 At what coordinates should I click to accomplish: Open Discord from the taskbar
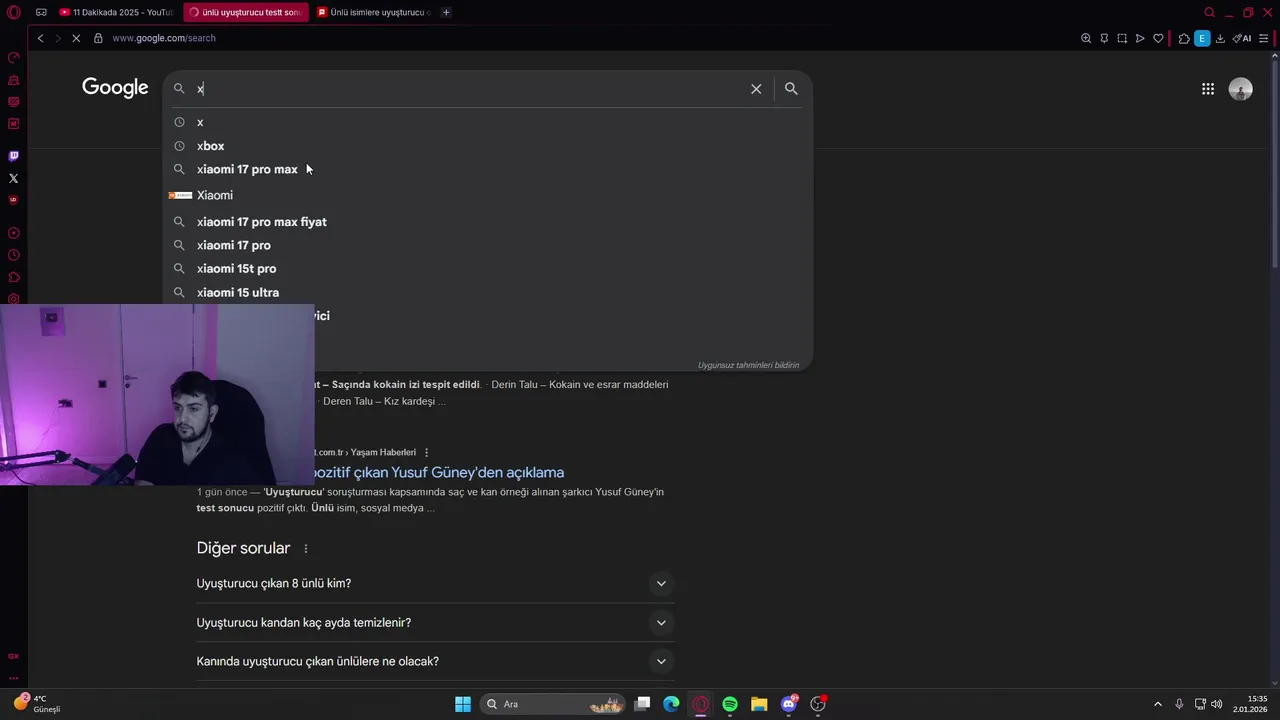click(789, 704)
